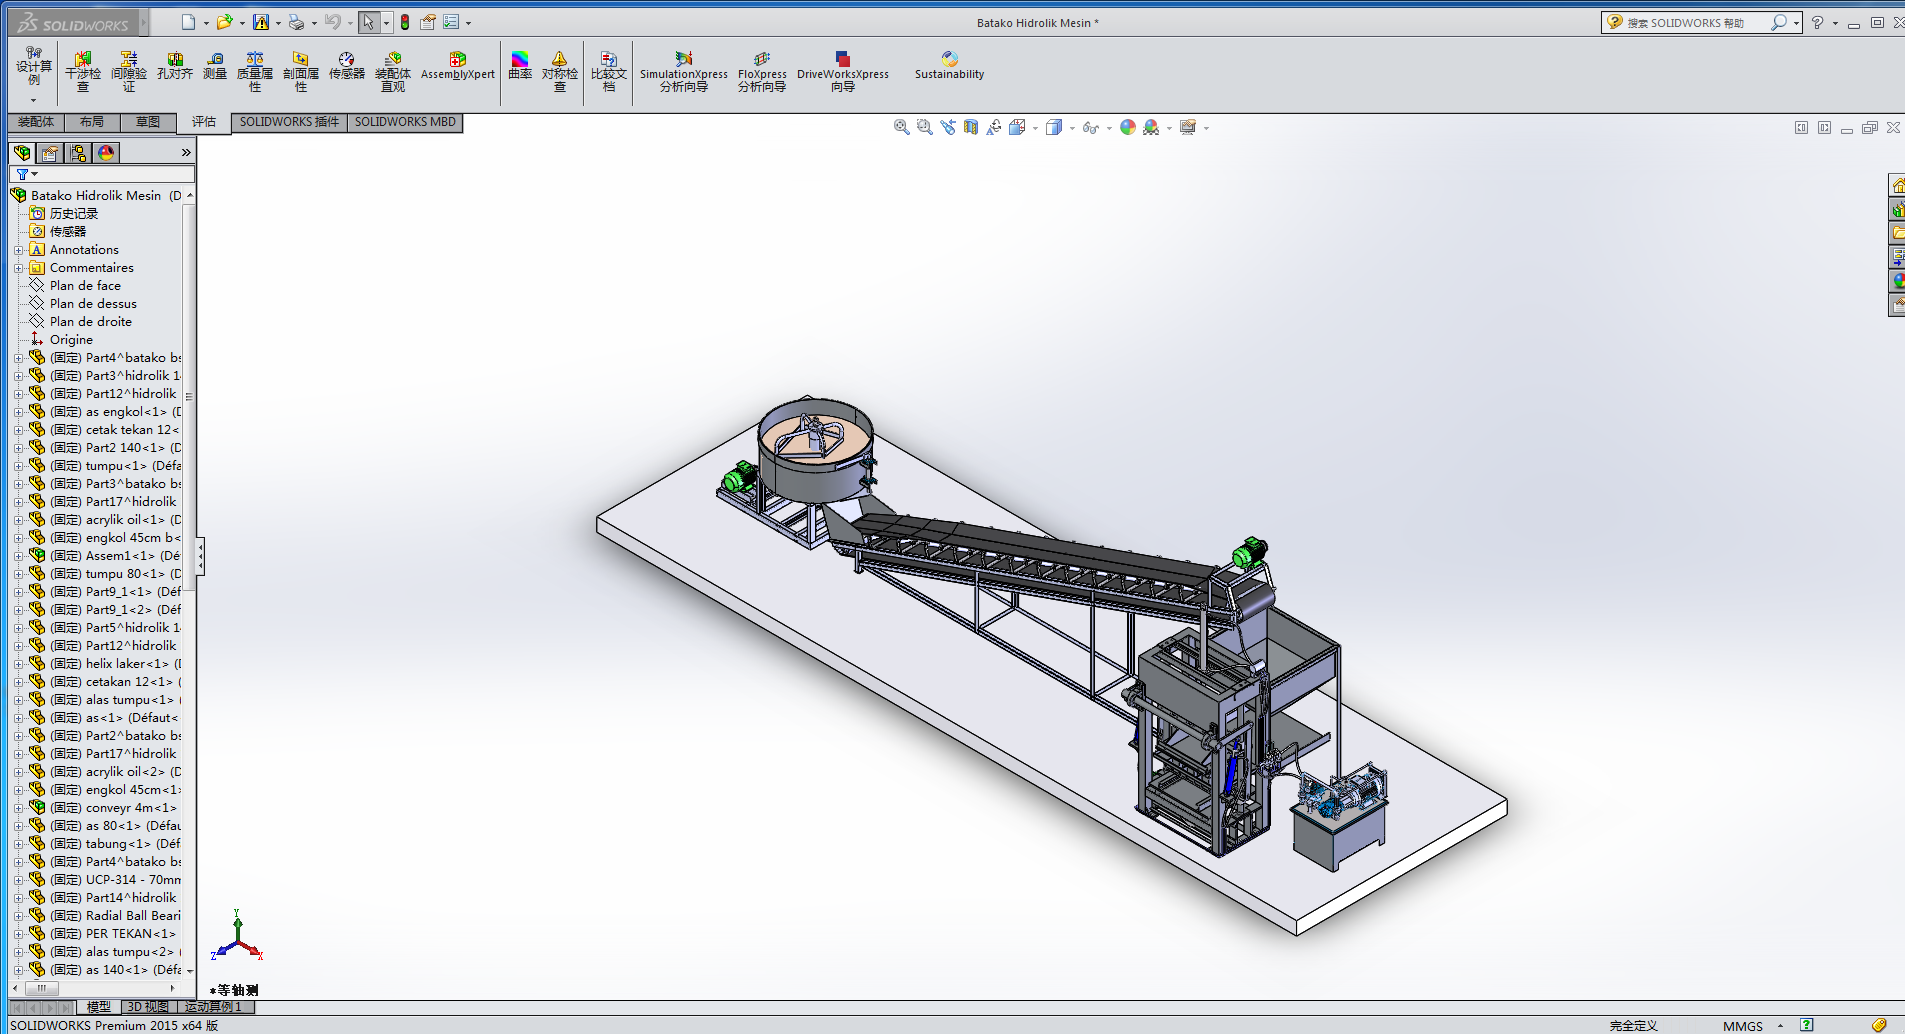
Task: Launch AssemblyXpert from the ribbon
Action: 457,66
